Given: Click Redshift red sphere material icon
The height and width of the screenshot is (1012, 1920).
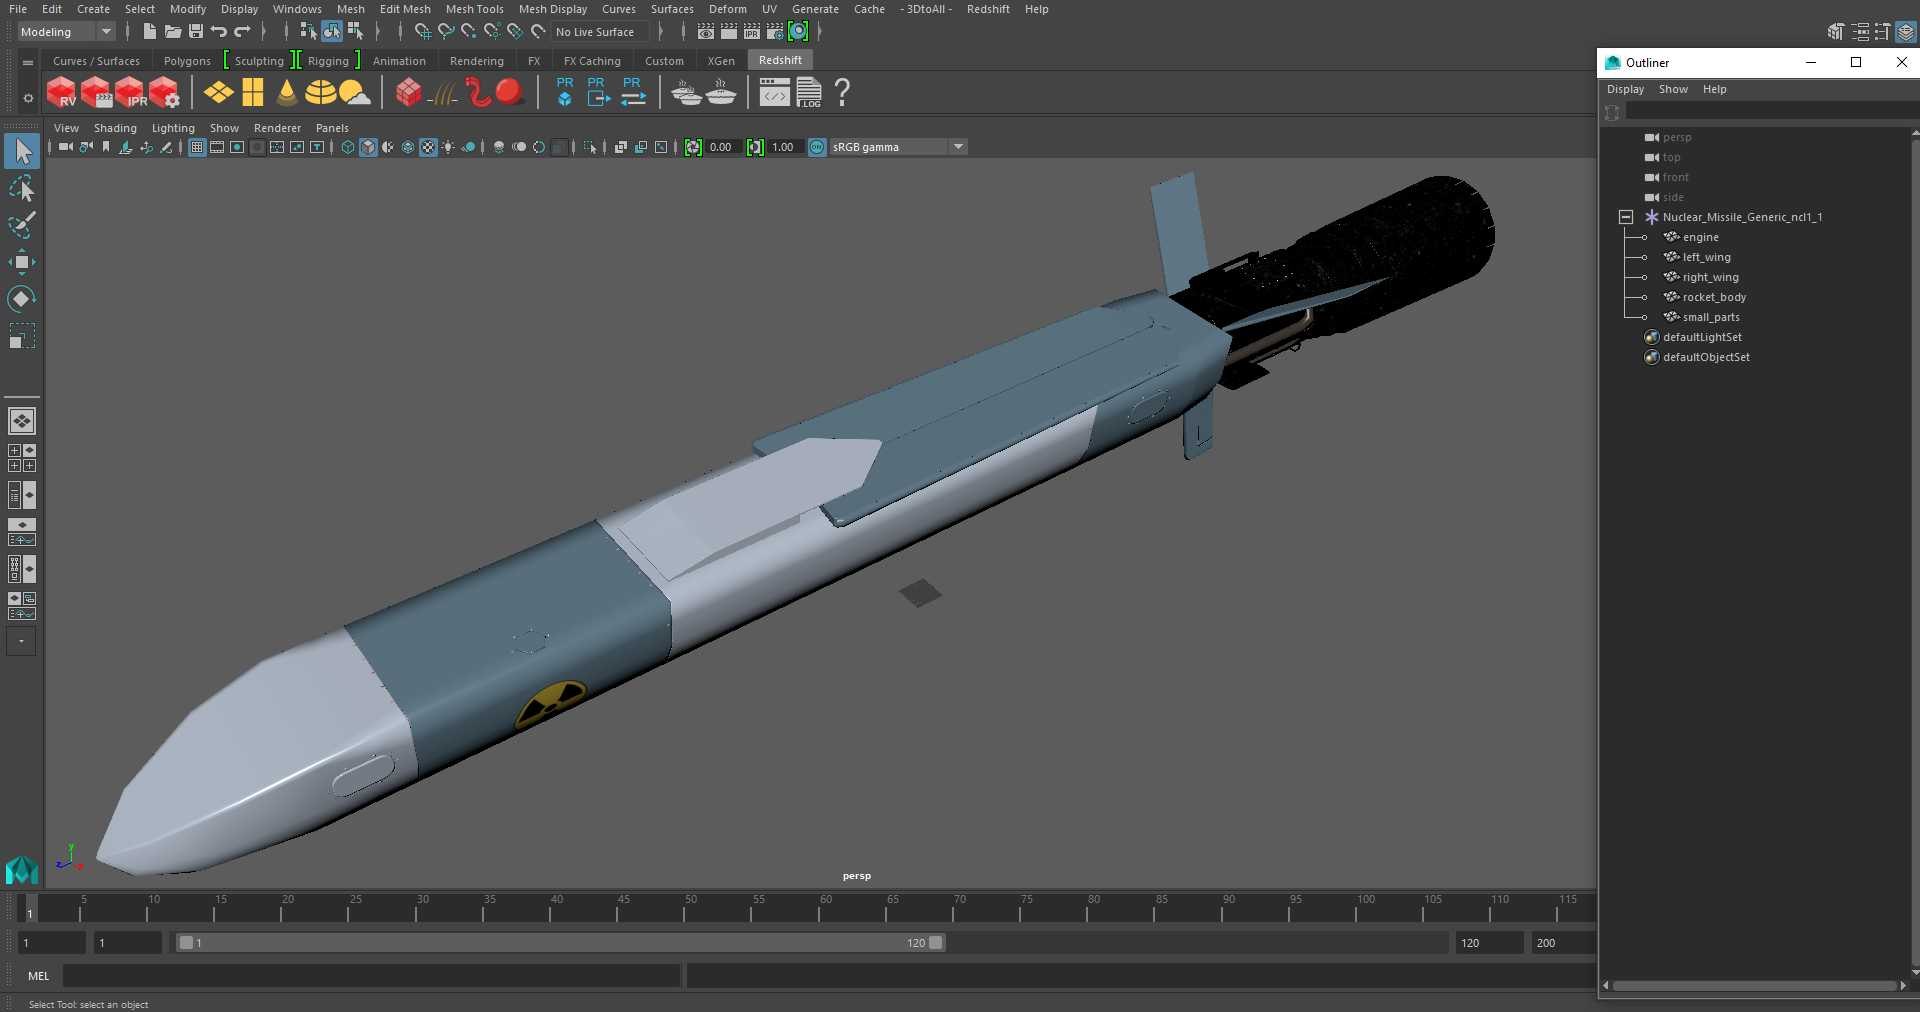Looking at the screenshot, I should tap(510, 93).
